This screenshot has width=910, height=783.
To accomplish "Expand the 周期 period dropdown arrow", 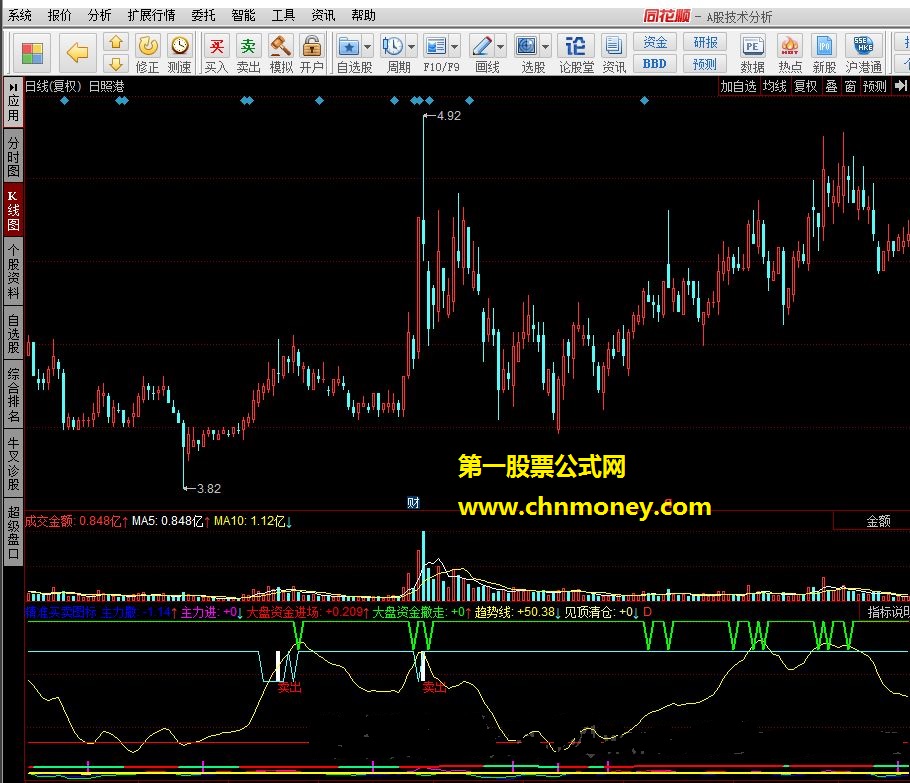I will click(411, 46).
